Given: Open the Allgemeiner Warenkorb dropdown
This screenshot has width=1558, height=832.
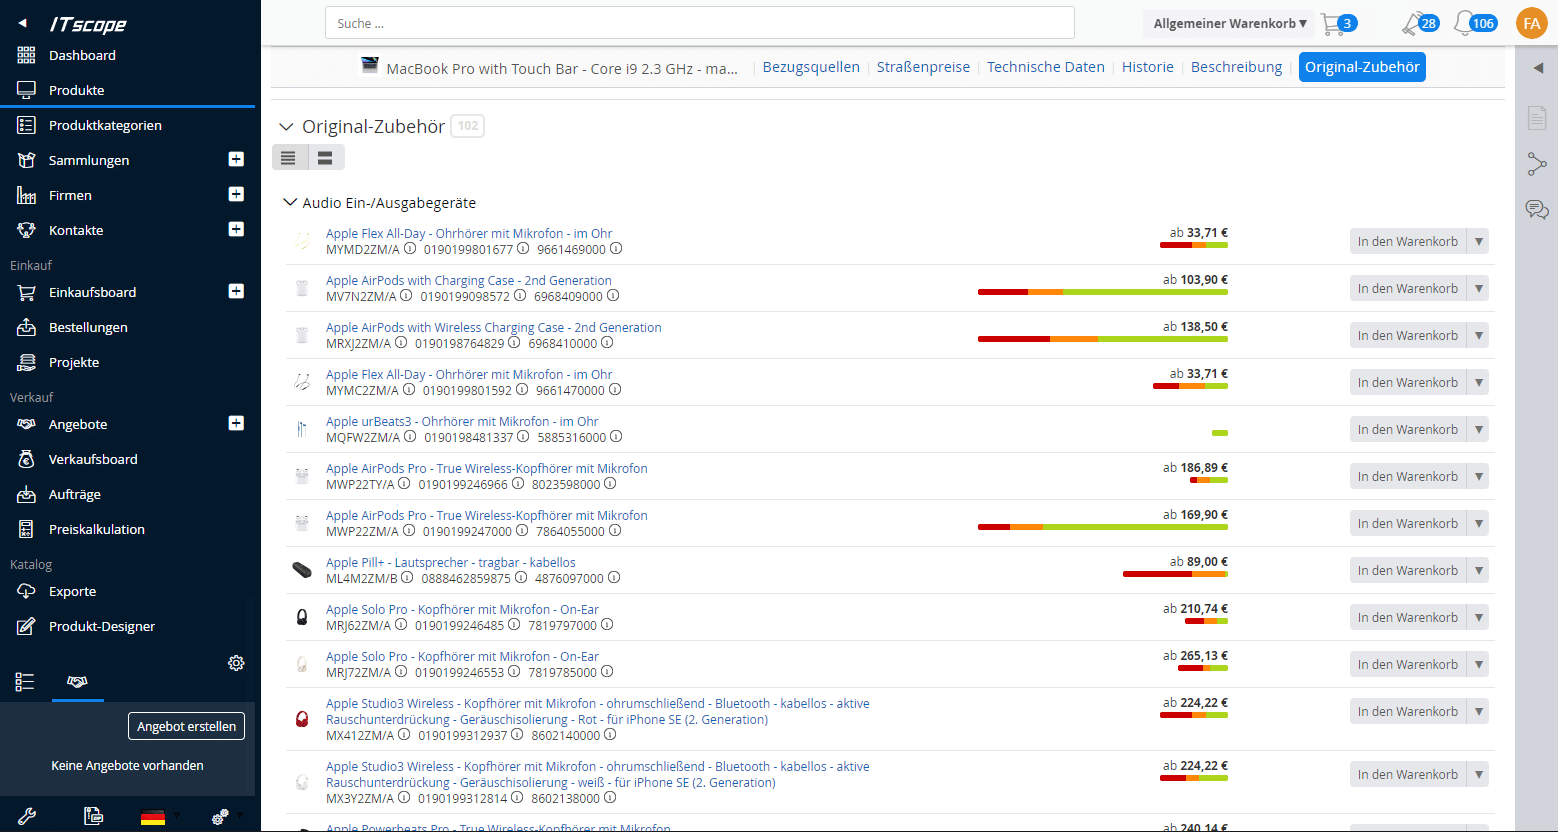Looking at the screenshot, I should [1230, 23].
